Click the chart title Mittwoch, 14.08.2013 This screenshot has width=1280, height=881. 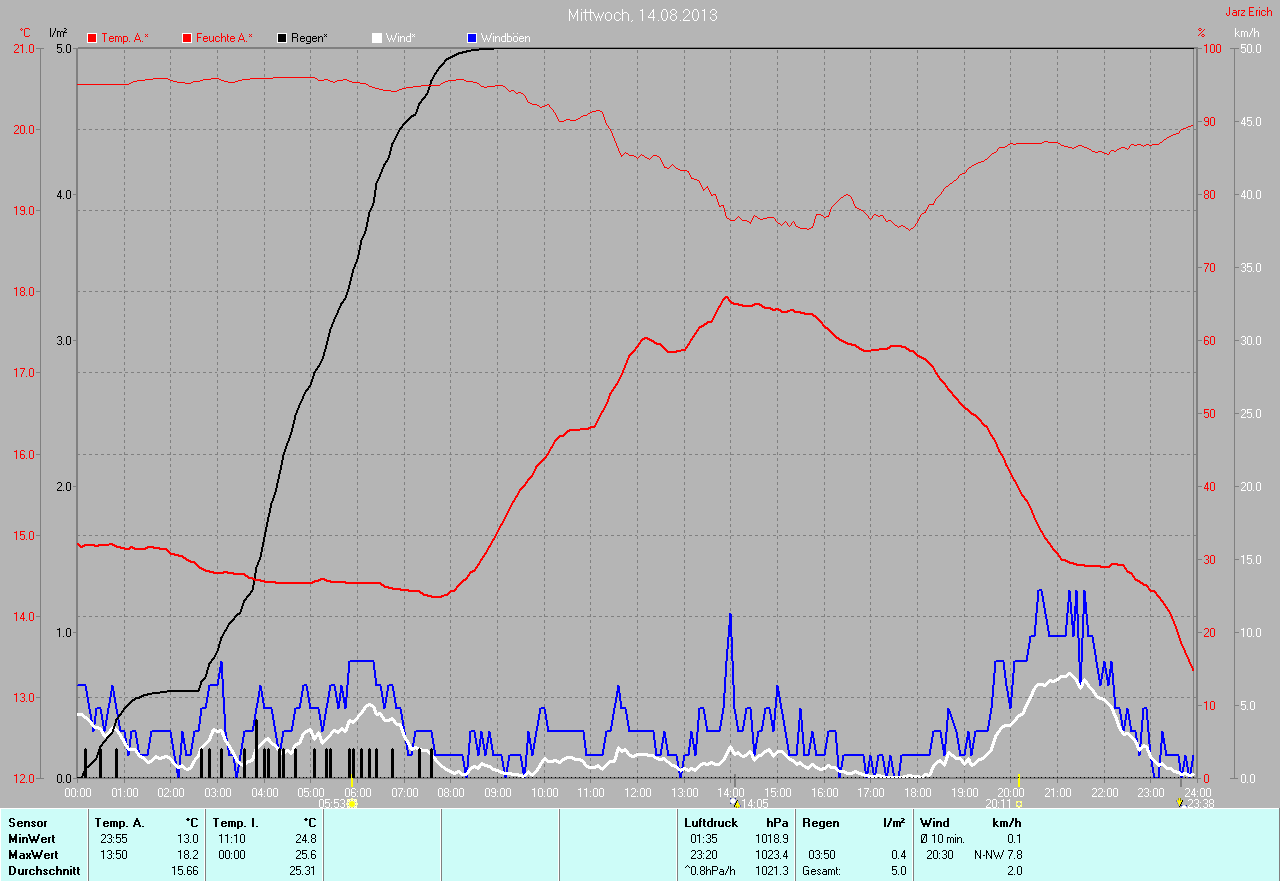642,15
